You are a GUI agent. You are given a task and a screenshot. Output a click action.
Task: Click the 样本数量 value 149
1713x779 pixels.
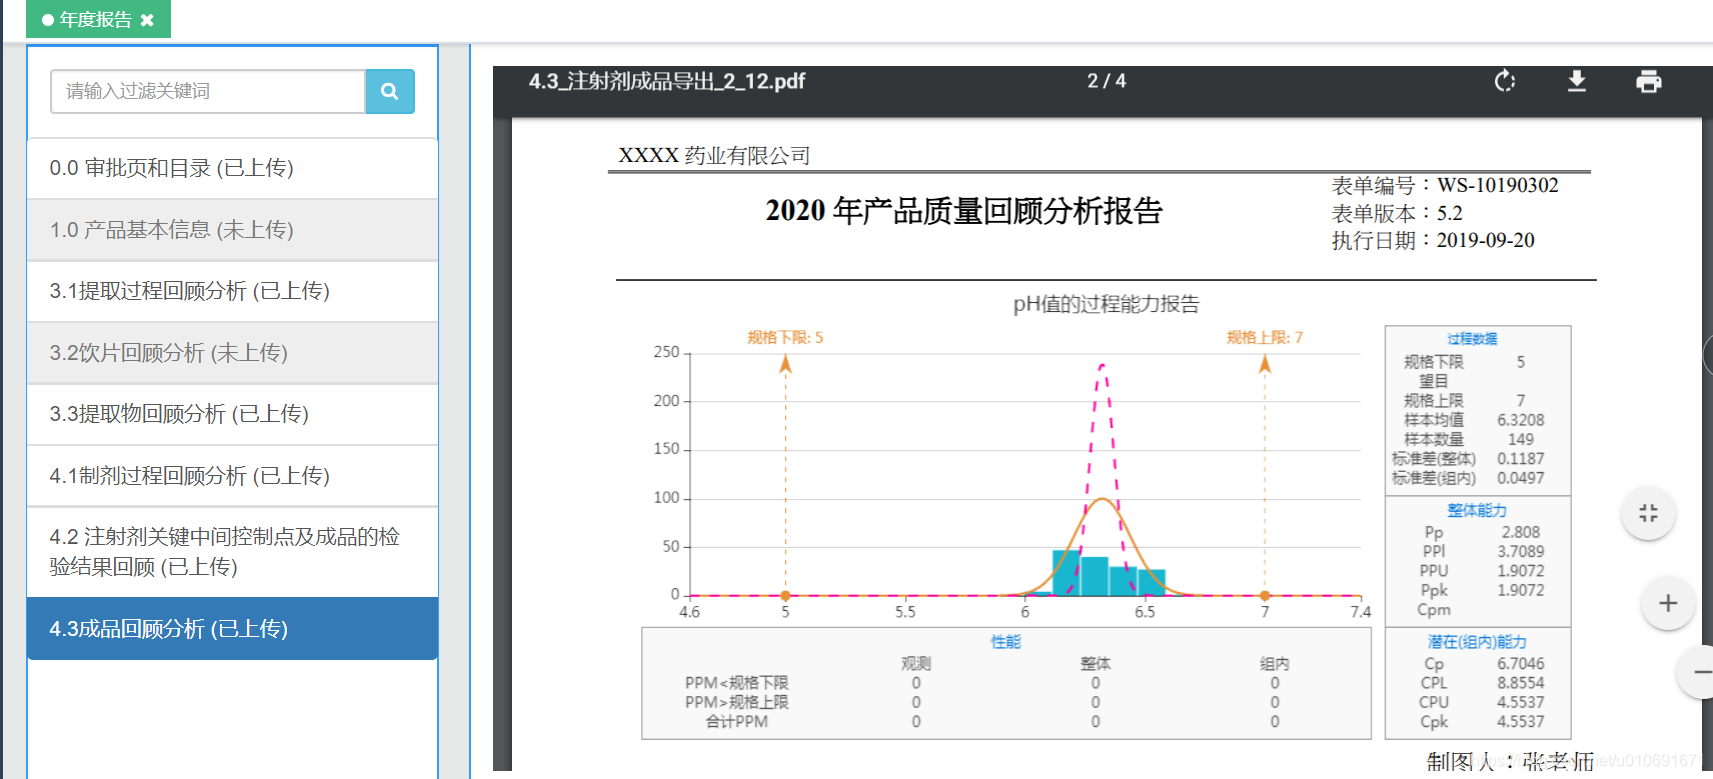[1520, 439]
